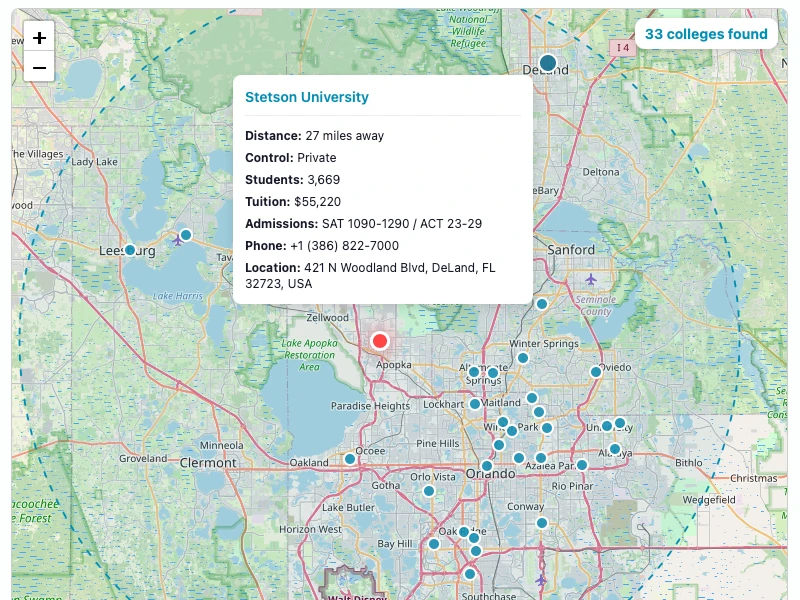Click the '33 colleges found' badge
800x600 pixels.
click(x=706, y=34)
